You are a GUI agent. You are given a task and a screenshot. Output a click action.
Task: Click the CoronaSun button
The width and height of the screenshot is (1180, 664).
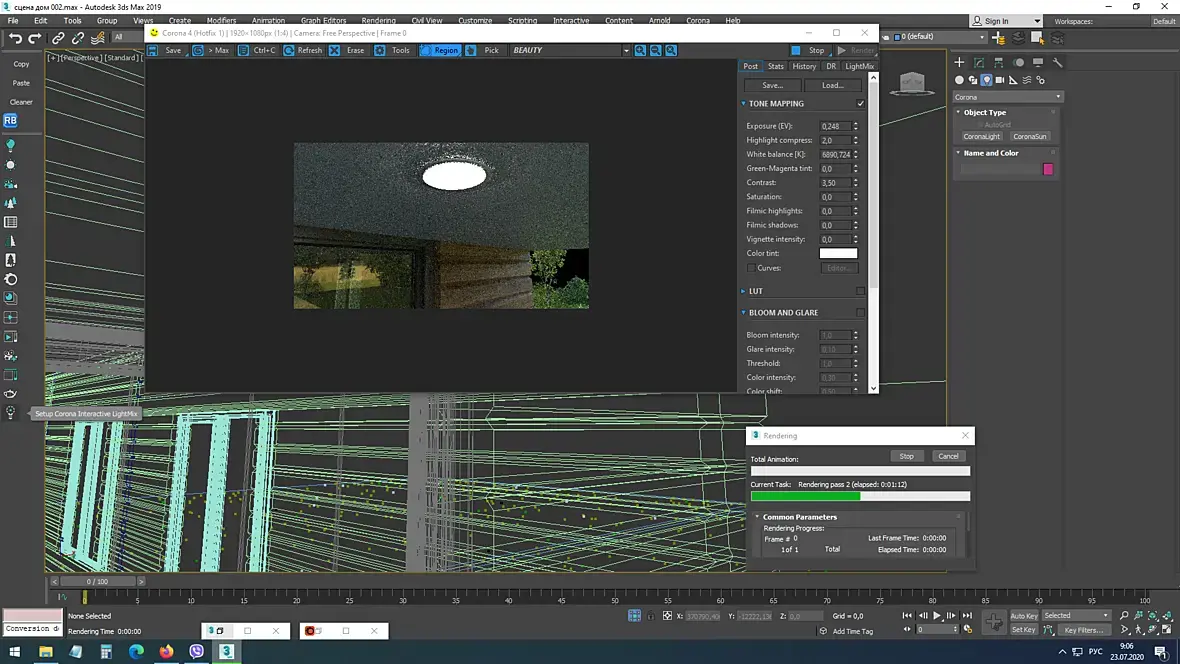click(x=1029, y=136)
